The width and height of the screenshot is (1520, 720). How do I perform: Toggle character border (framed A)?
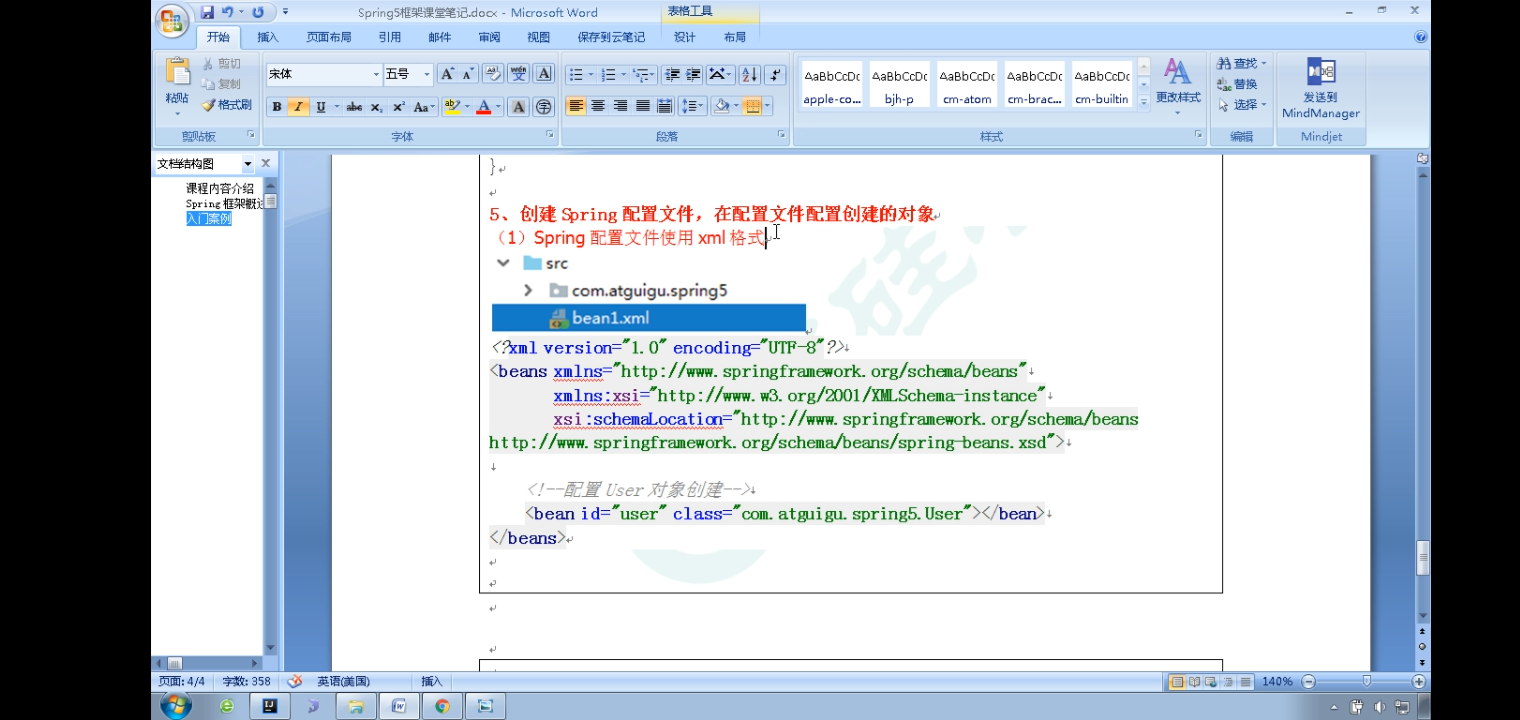(x=544, y=74)
